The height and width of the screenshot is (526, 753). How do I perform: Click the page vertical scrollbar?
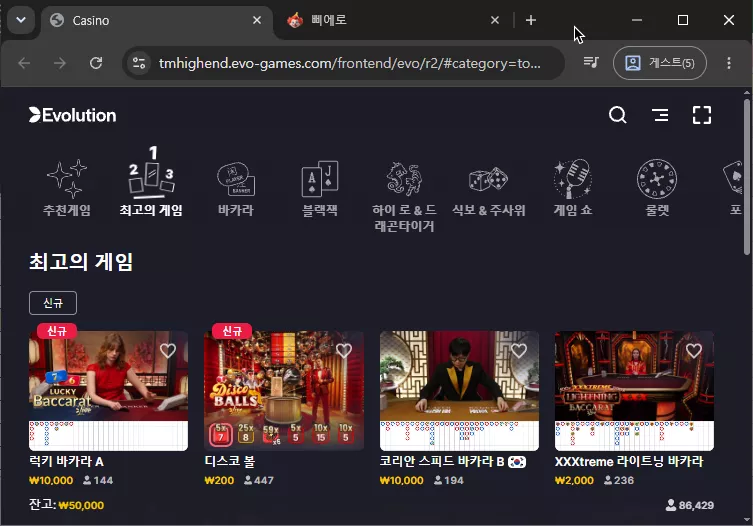tap(747, 177)
